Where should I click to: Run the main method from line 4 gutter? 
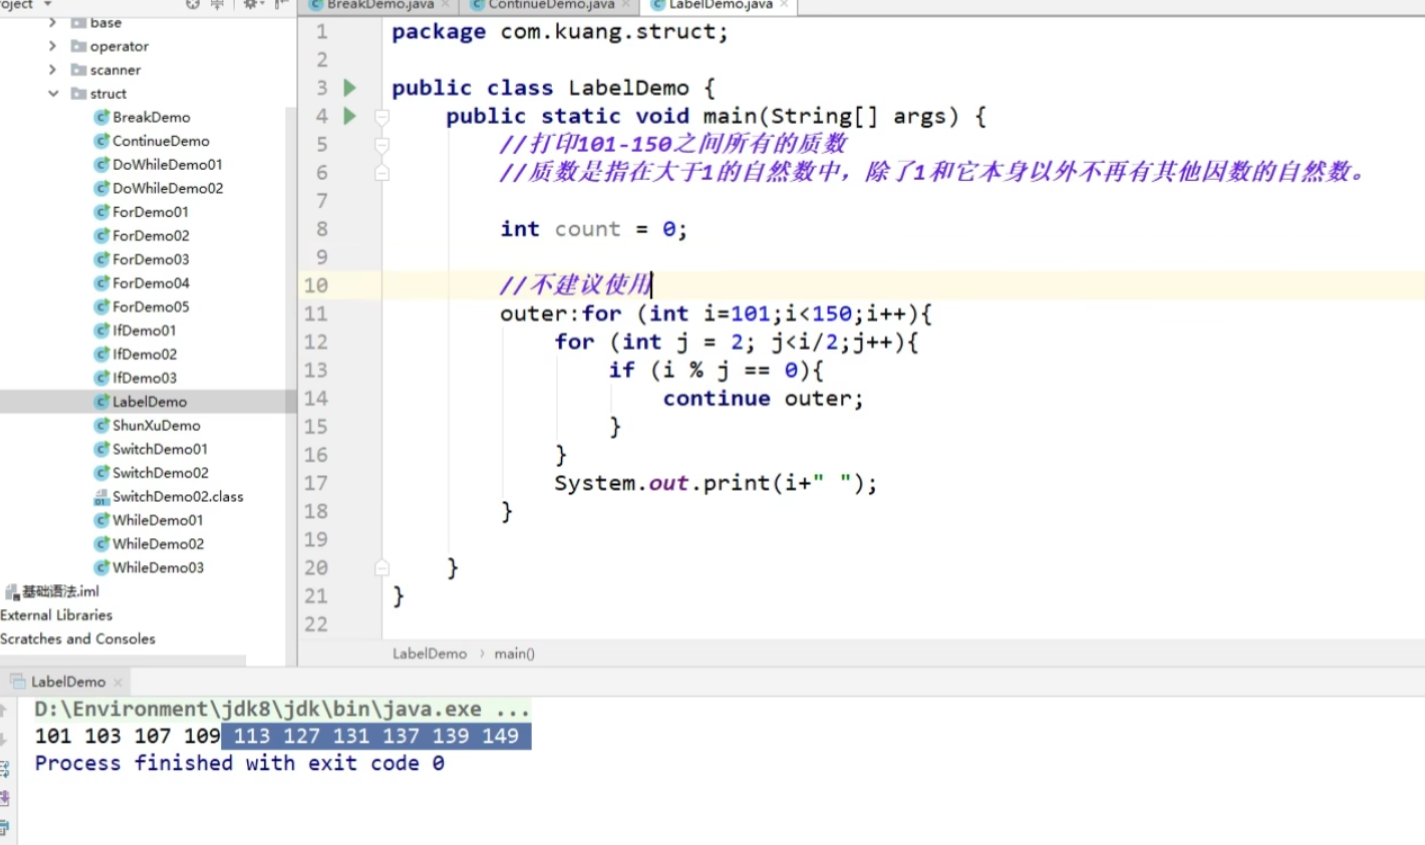pyautogui.click(x=350, y=116)
